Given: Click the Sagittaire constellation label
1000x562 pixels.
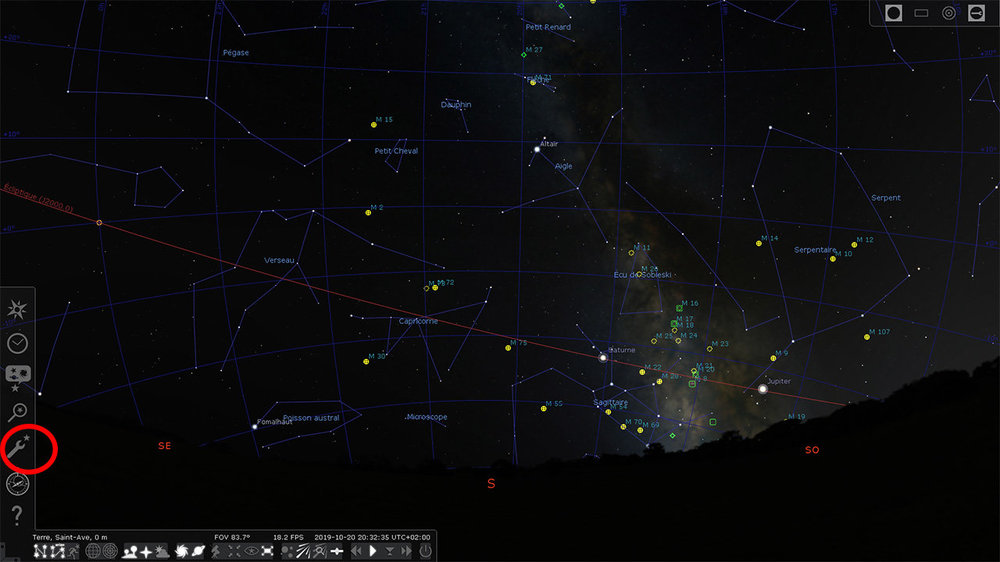Looking at the screenshot, I should pyautogui.click(x=610, y=403).
